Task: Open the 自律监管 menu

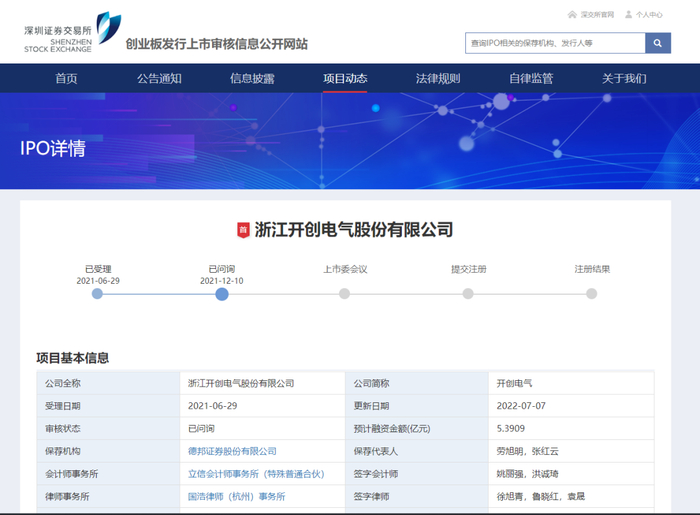Action: coord(531,79)
